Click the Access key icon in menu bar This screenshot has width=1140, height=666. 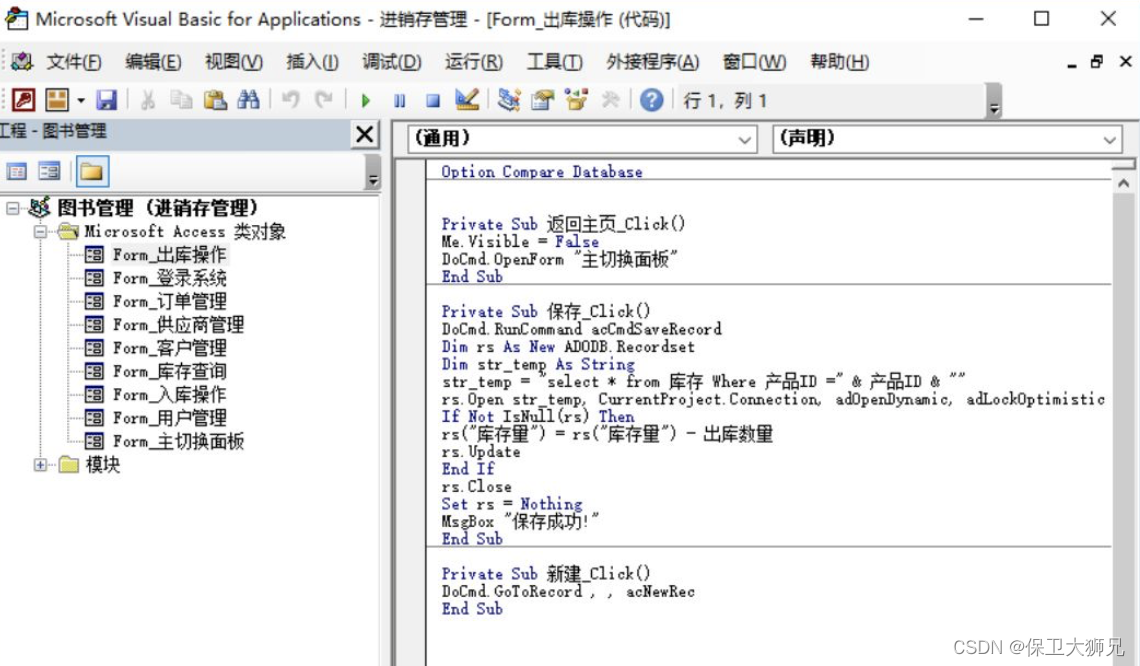pyautogui.click(x=21, y=62)
